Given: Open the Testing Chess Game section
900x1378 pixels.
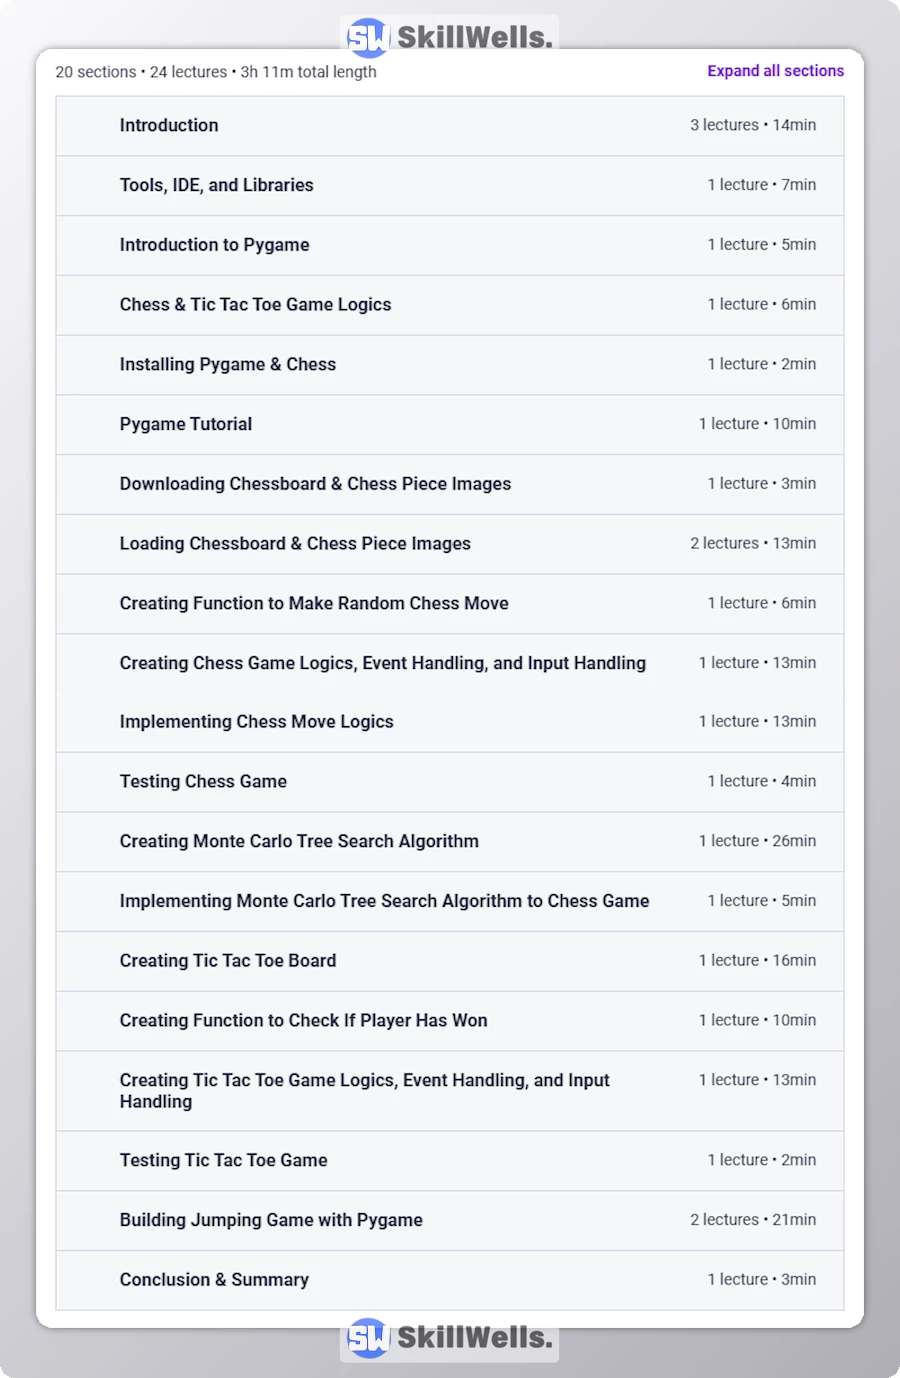Looking at the screenshot, I should click(x=203, y=782).
